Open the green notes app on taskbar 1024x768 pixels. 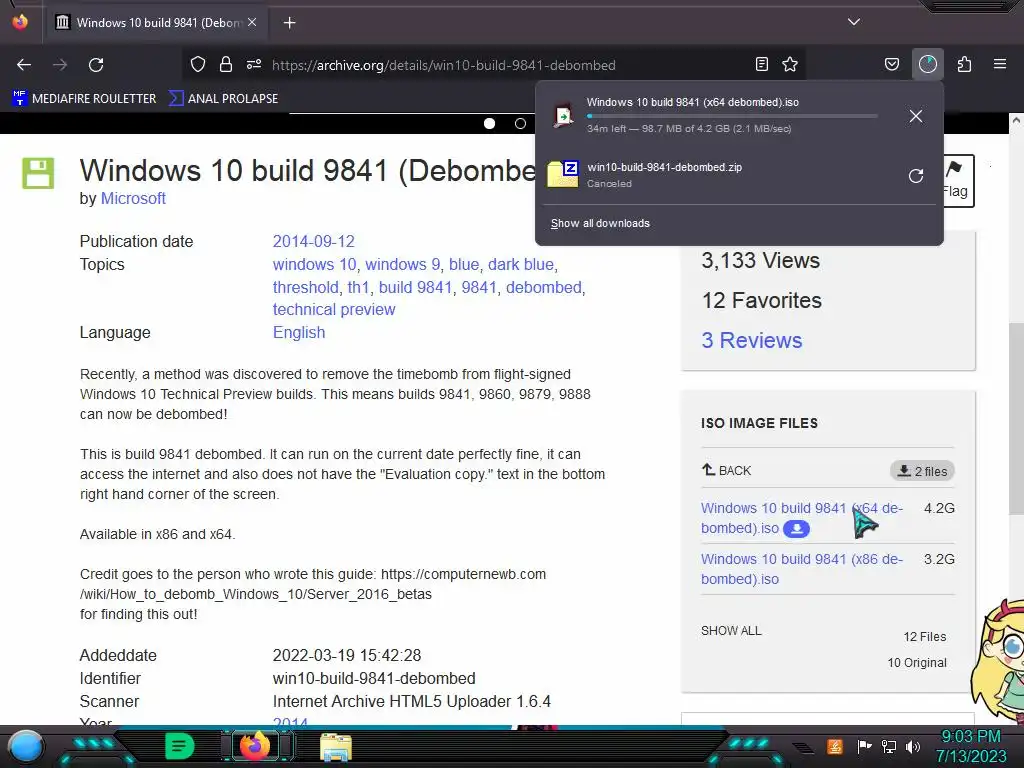180,746
